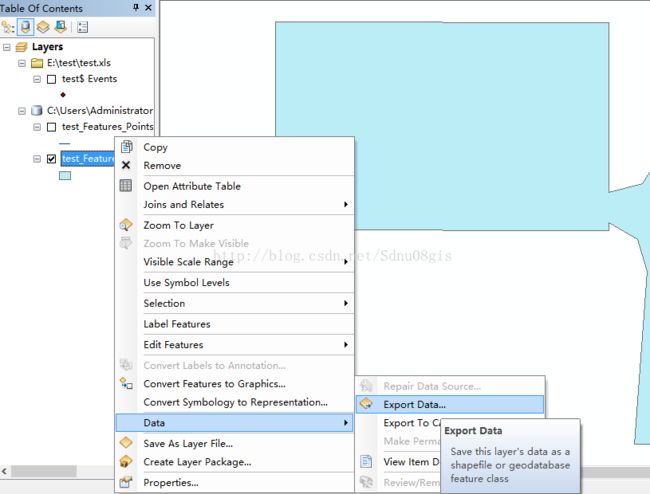Click the Create Layer Package icon
650x494 pixels.
click(x=126, y=461)
